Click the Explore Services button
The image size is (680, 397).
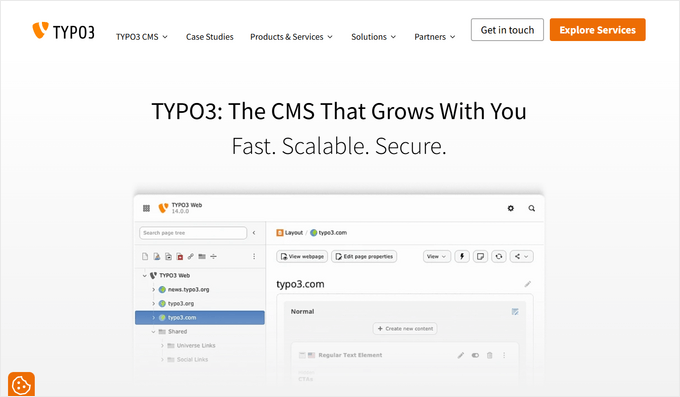pyautogui.click(x=598, y=30)
